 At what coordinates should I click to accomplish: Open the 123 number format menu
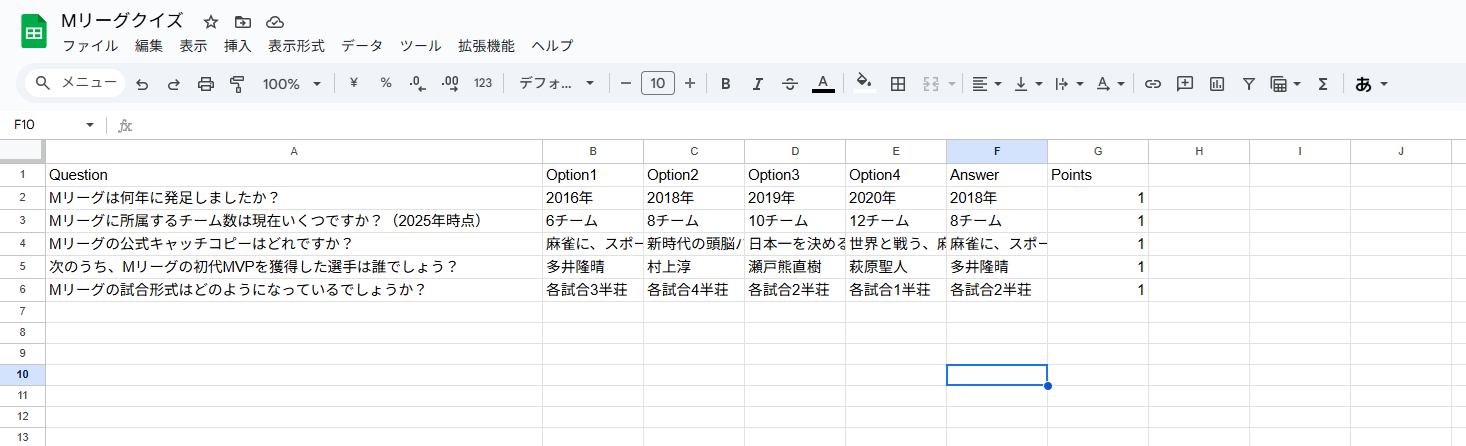click(x=483, y=83)
